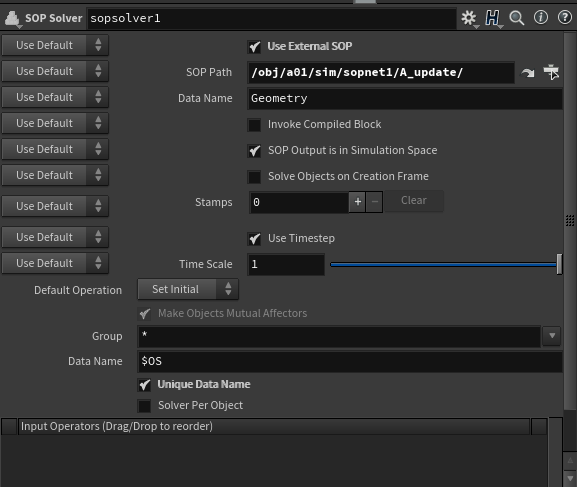The image size is (577, 487).
Task: Open the Group field dropdown arrow
Action: [x=552, y=336]
